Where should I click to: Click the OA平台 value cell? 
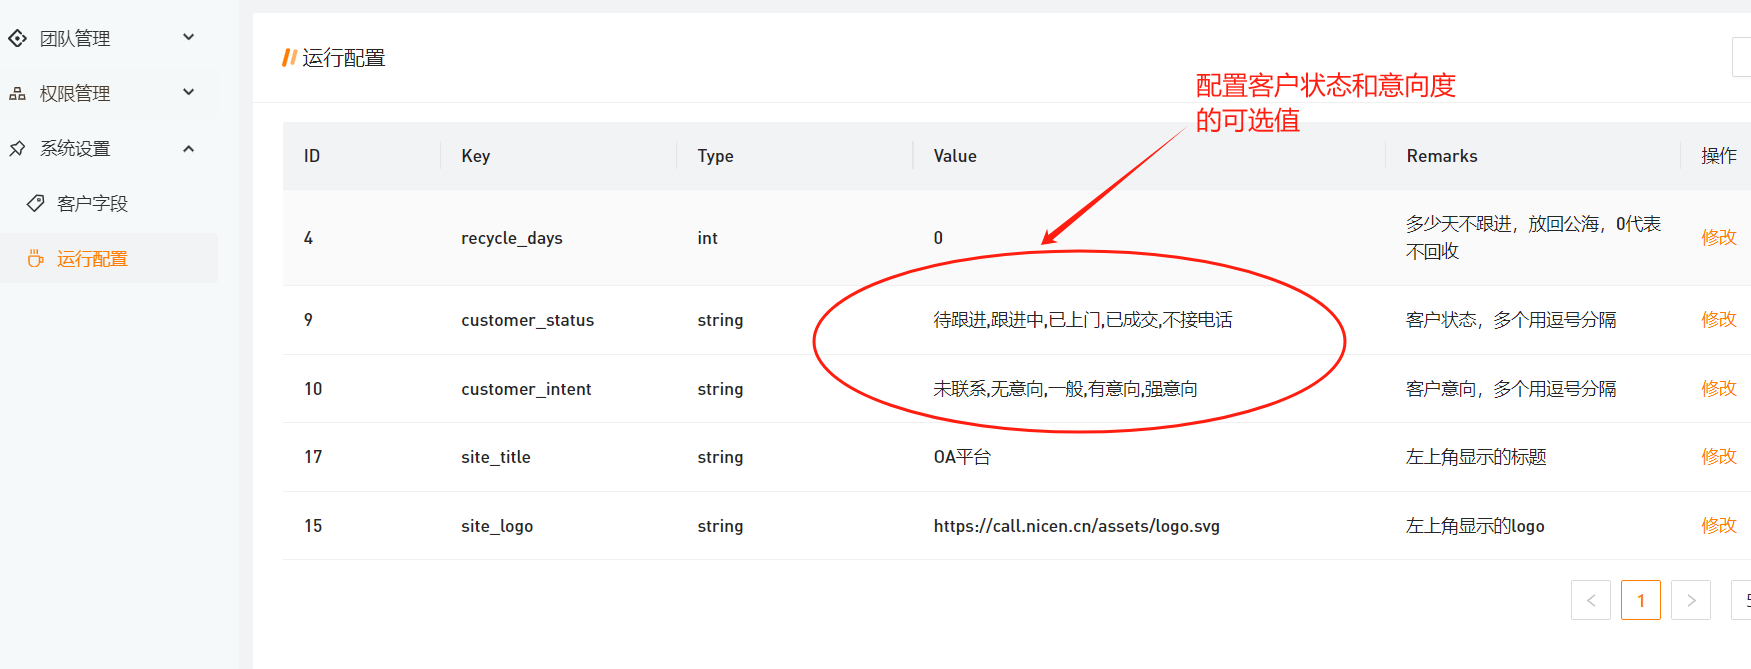click(x=962, y=457)
